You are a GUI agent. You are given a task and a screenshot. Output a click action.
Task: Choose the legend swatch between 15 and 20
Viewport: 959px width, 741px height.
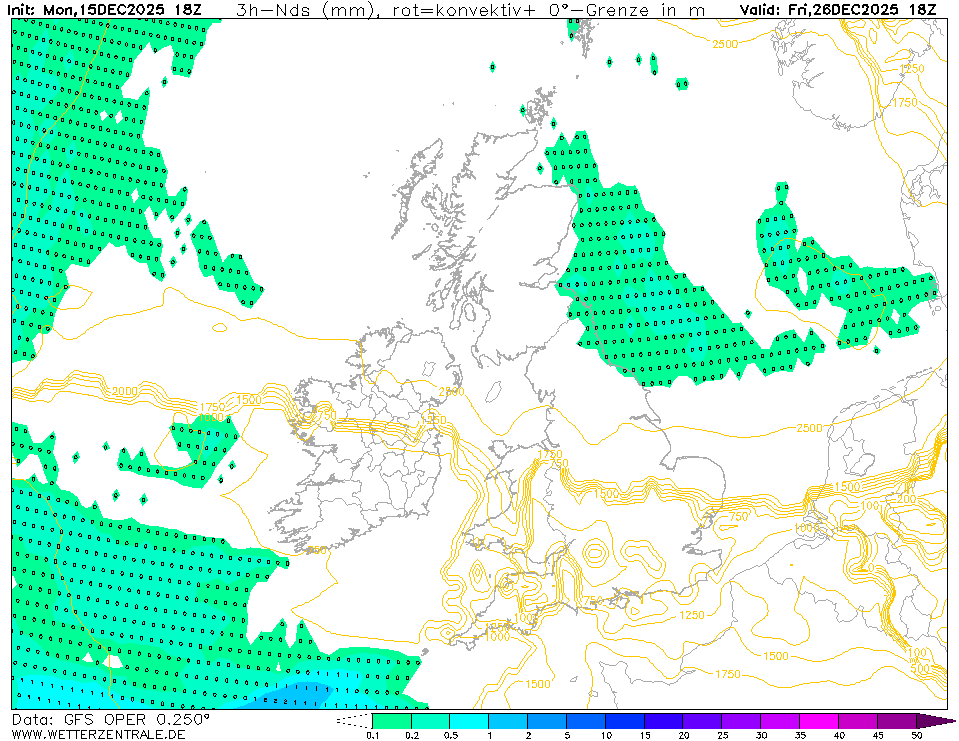point(664,720)
